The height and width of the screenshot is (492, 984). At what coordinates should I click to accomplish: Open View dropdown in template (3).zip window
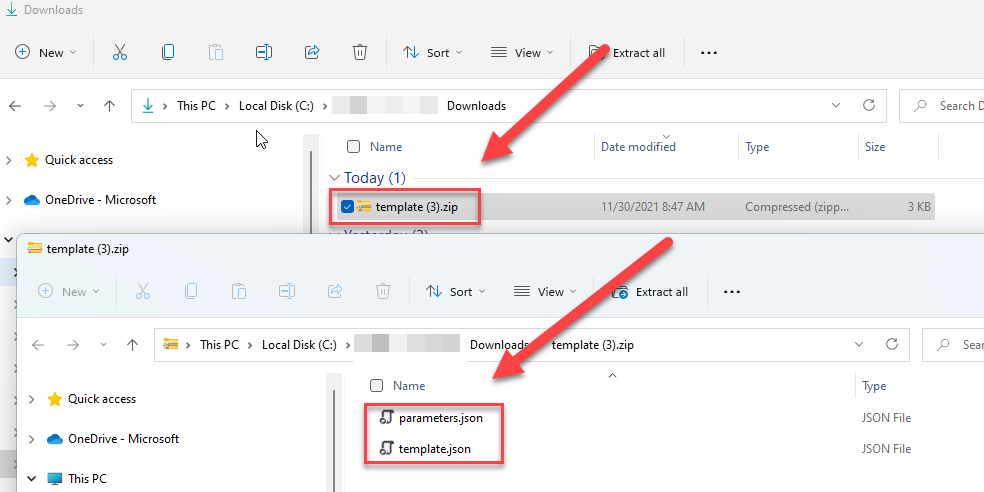(545, 292)
